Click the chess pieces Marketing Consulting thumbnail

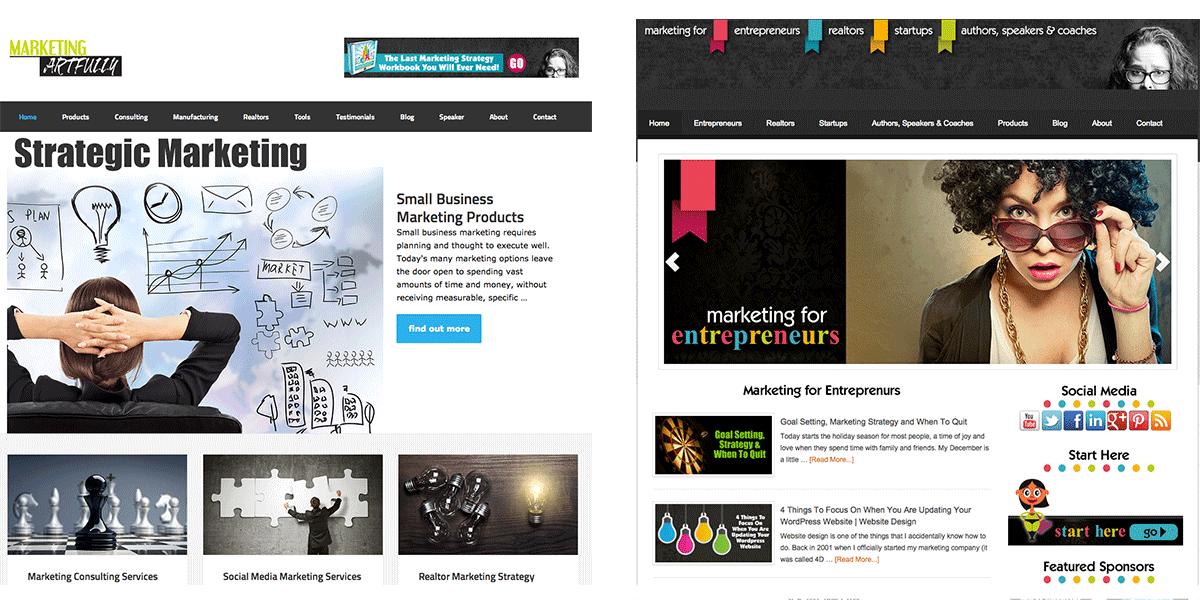coord(97,505)
